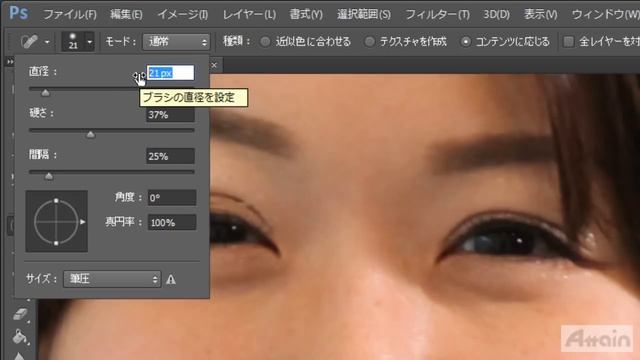Open the brush picker showing size 21
Image resolution: width=640 pixels, height=360 pixels.
(x=78, y=41)
